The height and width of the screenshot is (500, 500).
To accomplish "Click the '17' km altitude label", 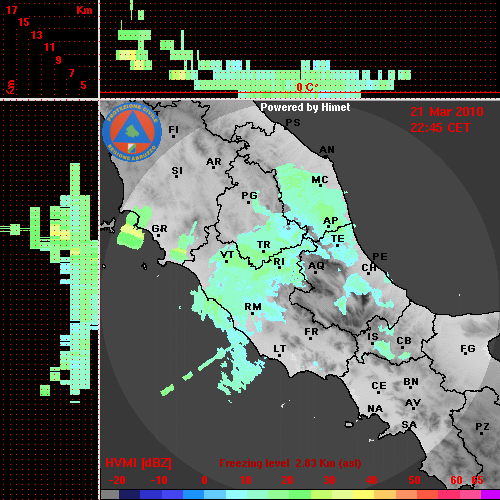I will click(x=11, y=10).
